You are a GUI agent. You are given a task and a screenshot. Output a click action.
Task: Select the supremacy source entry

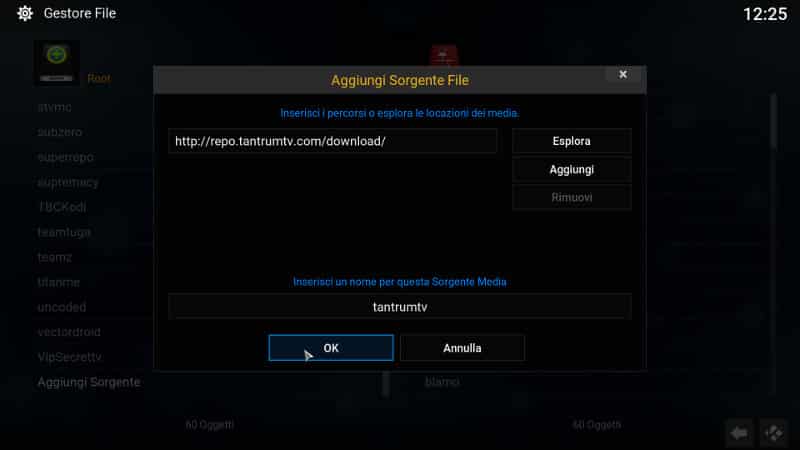pos(68,182)
